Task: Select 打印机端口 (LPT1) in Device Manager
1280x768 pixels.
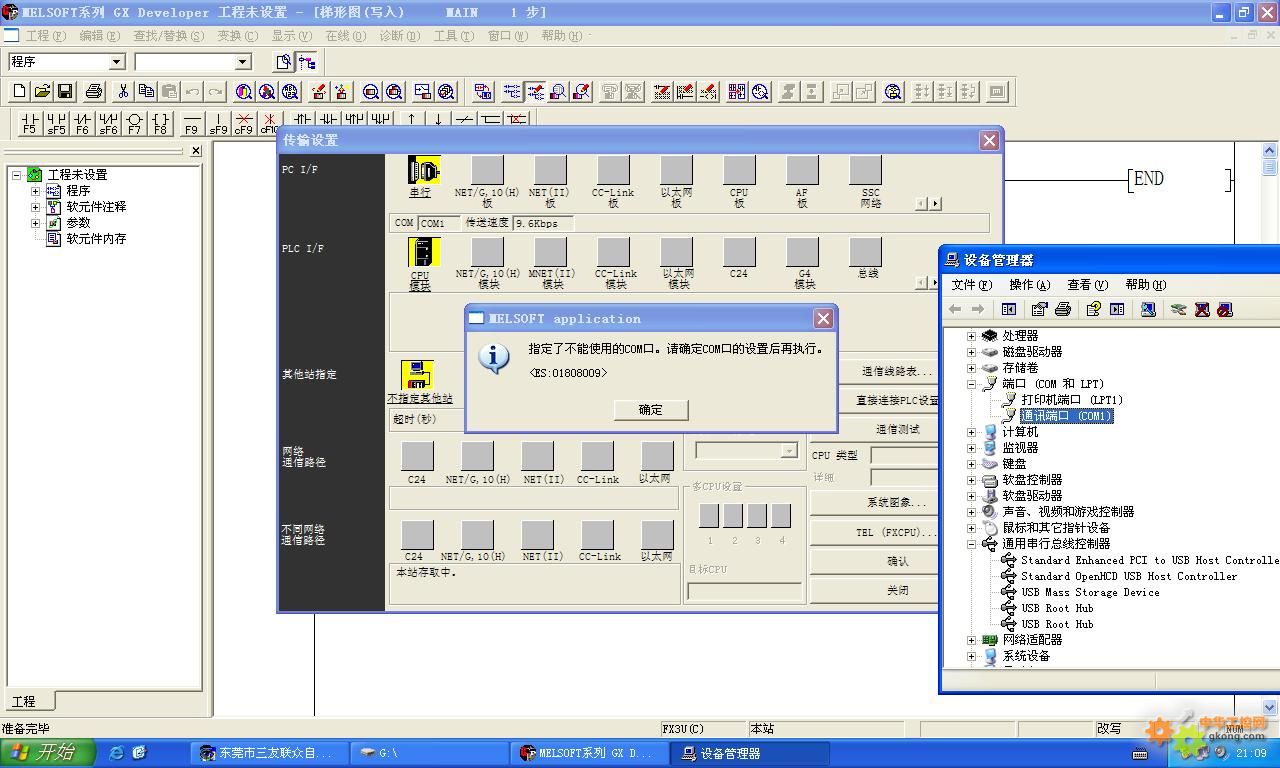Action: 1072,400
